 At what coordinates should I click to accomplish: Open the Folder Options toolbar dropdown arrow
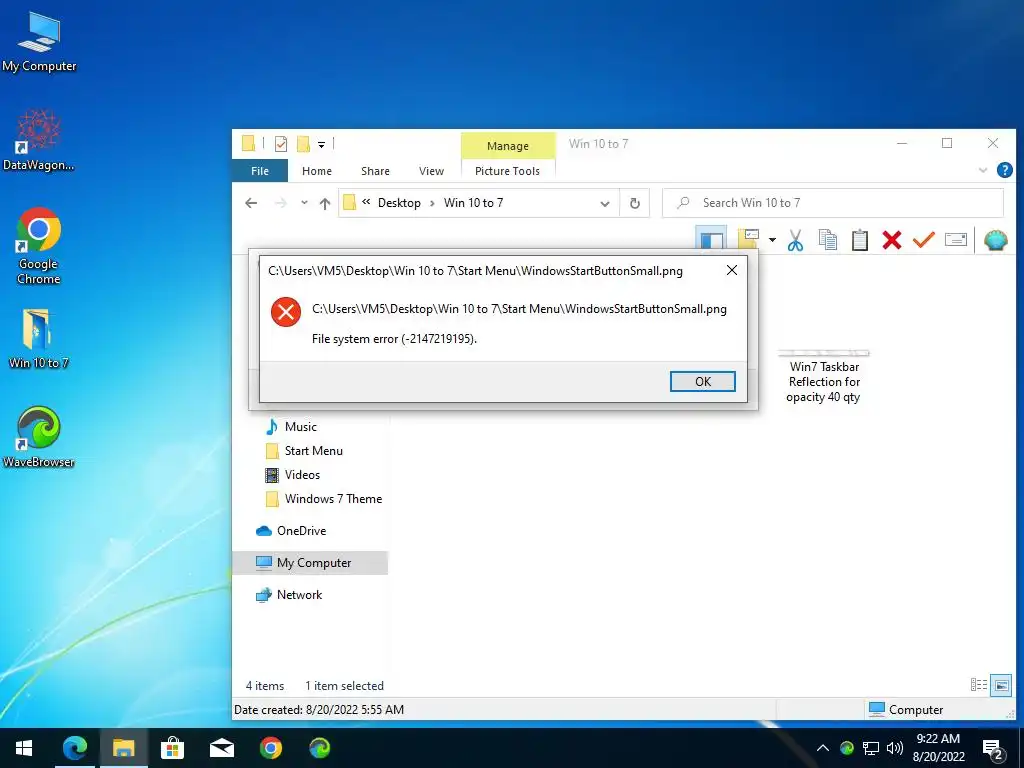pyautogui.click(x=772, y=240)
